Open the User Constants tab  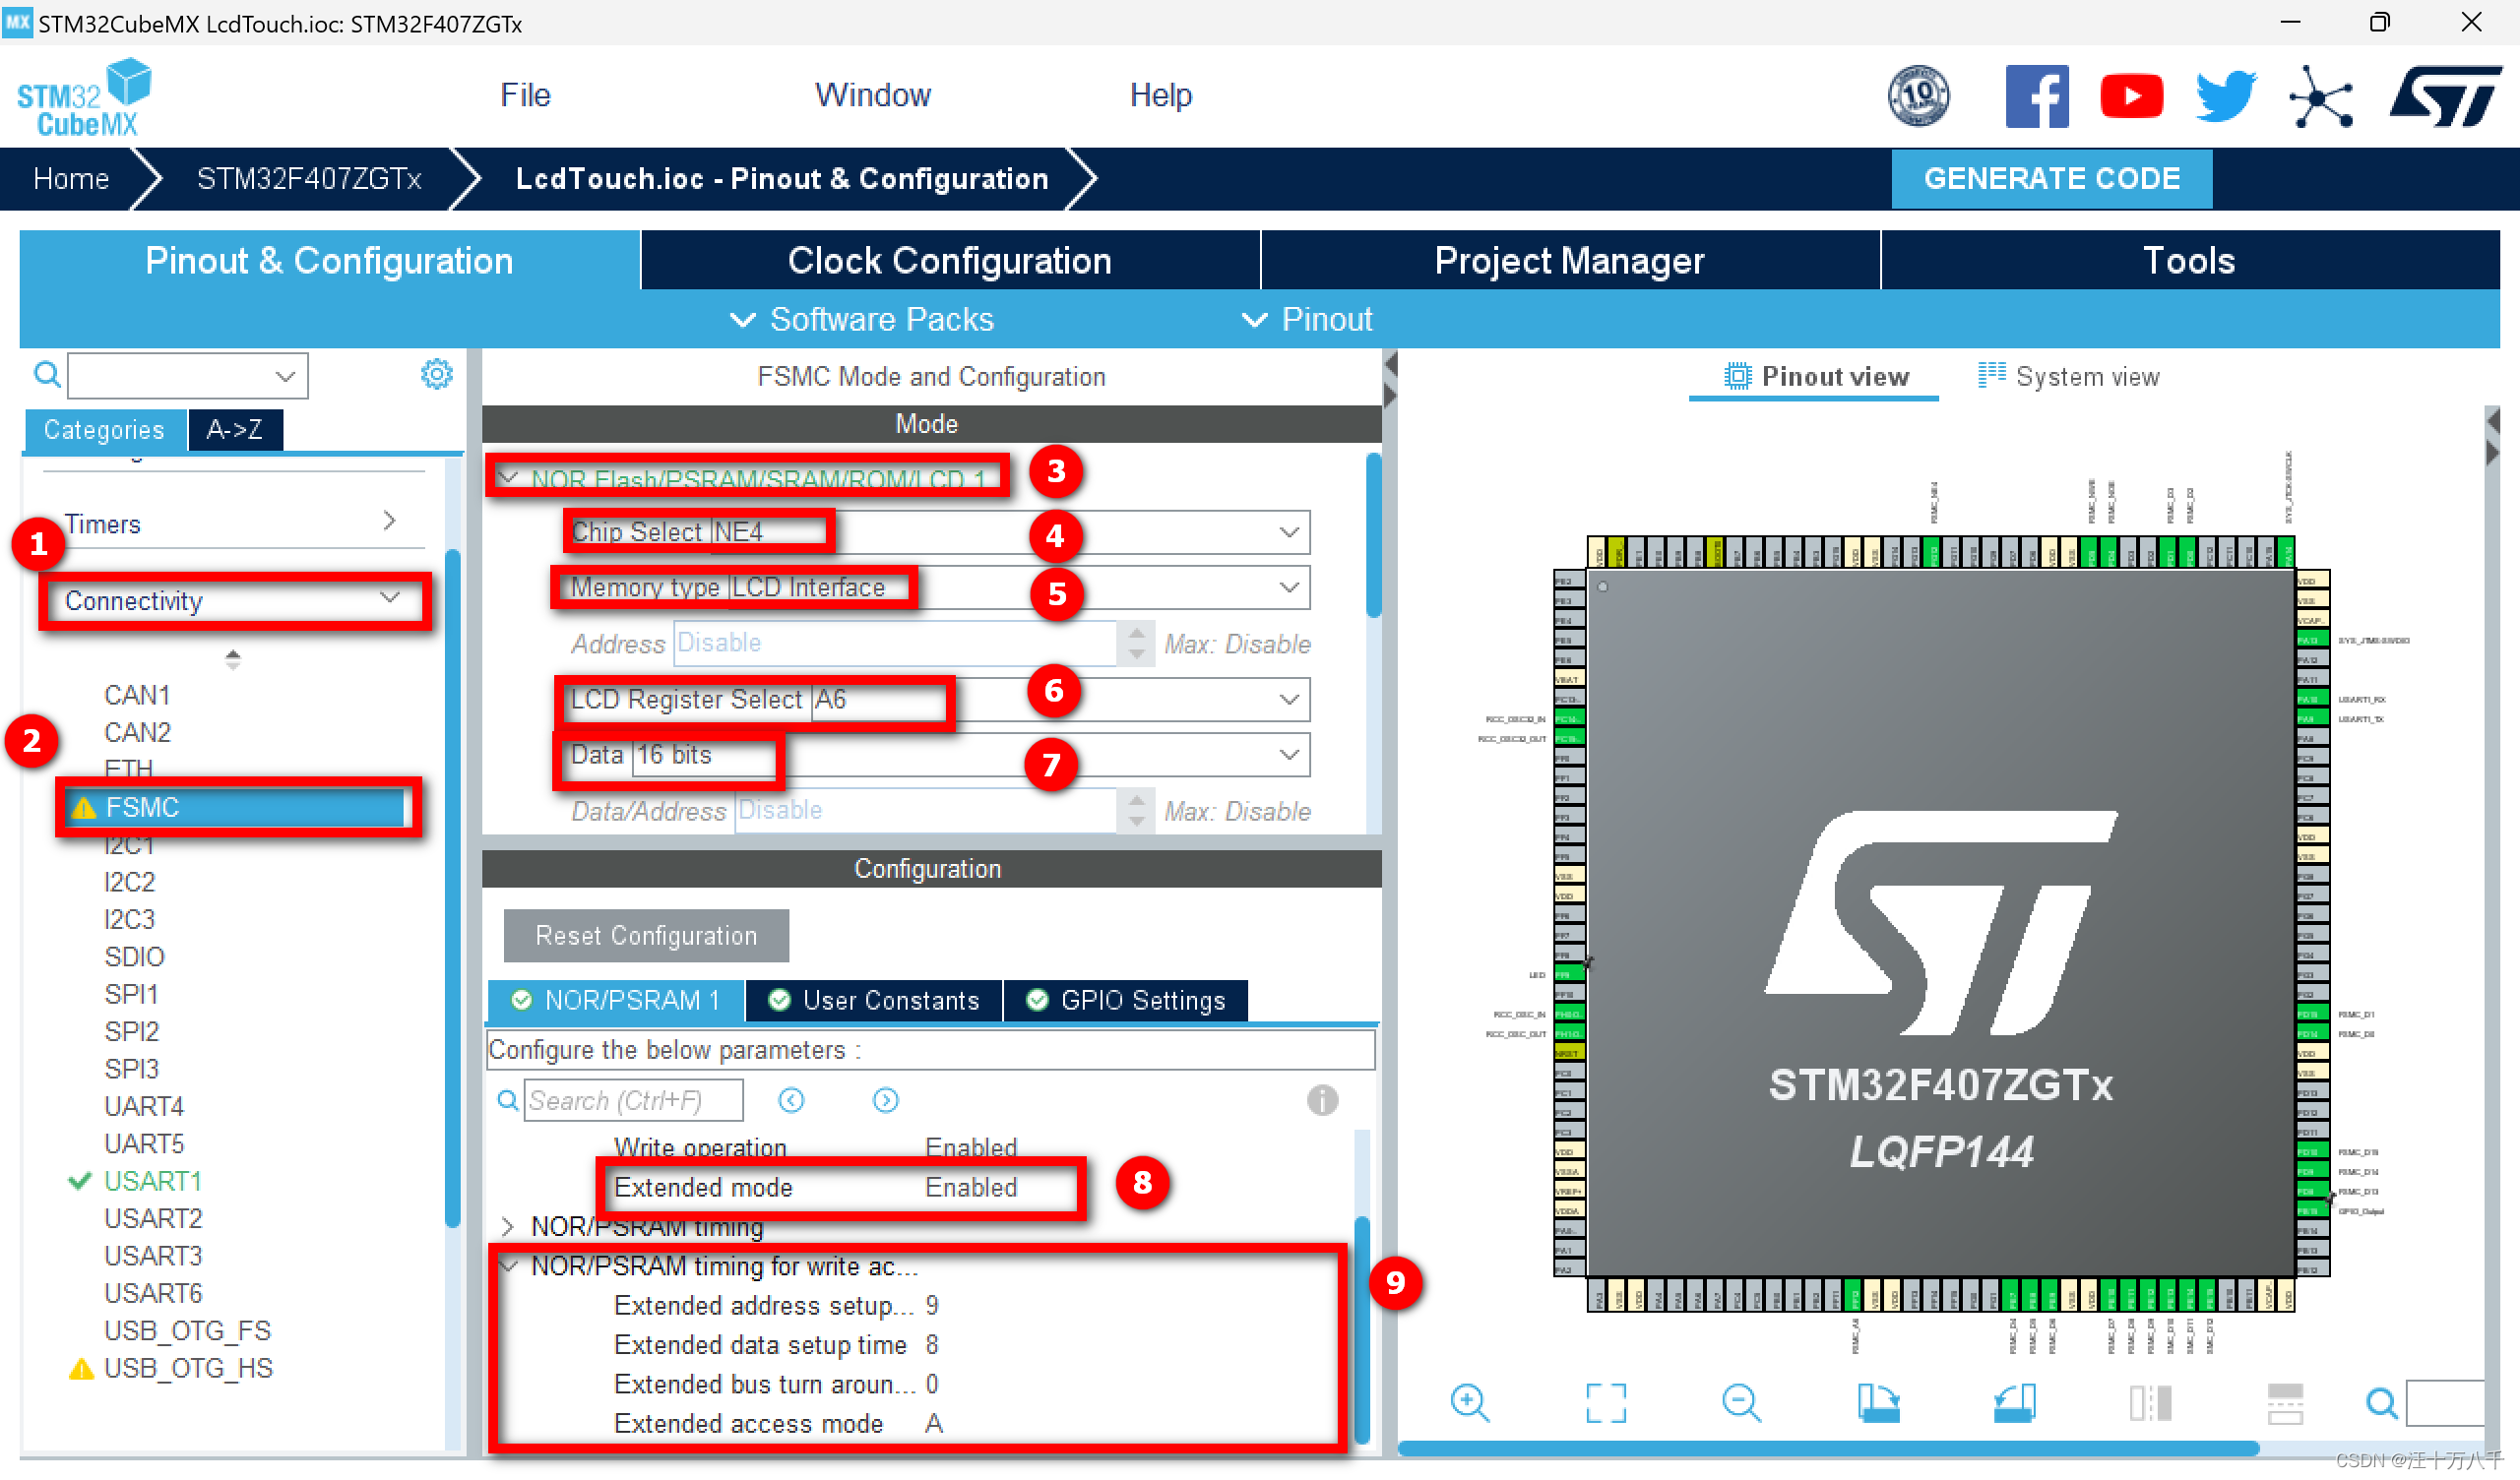(875, 1001)
